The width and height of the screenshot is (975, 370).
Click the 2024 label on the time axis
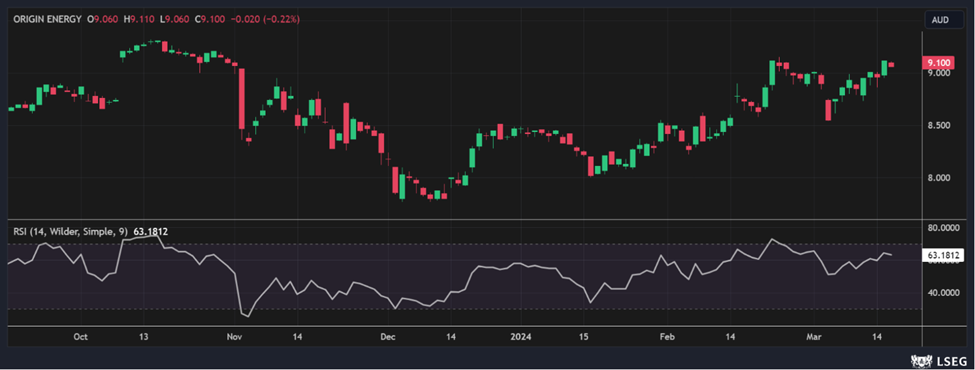(x=520, y=337)
